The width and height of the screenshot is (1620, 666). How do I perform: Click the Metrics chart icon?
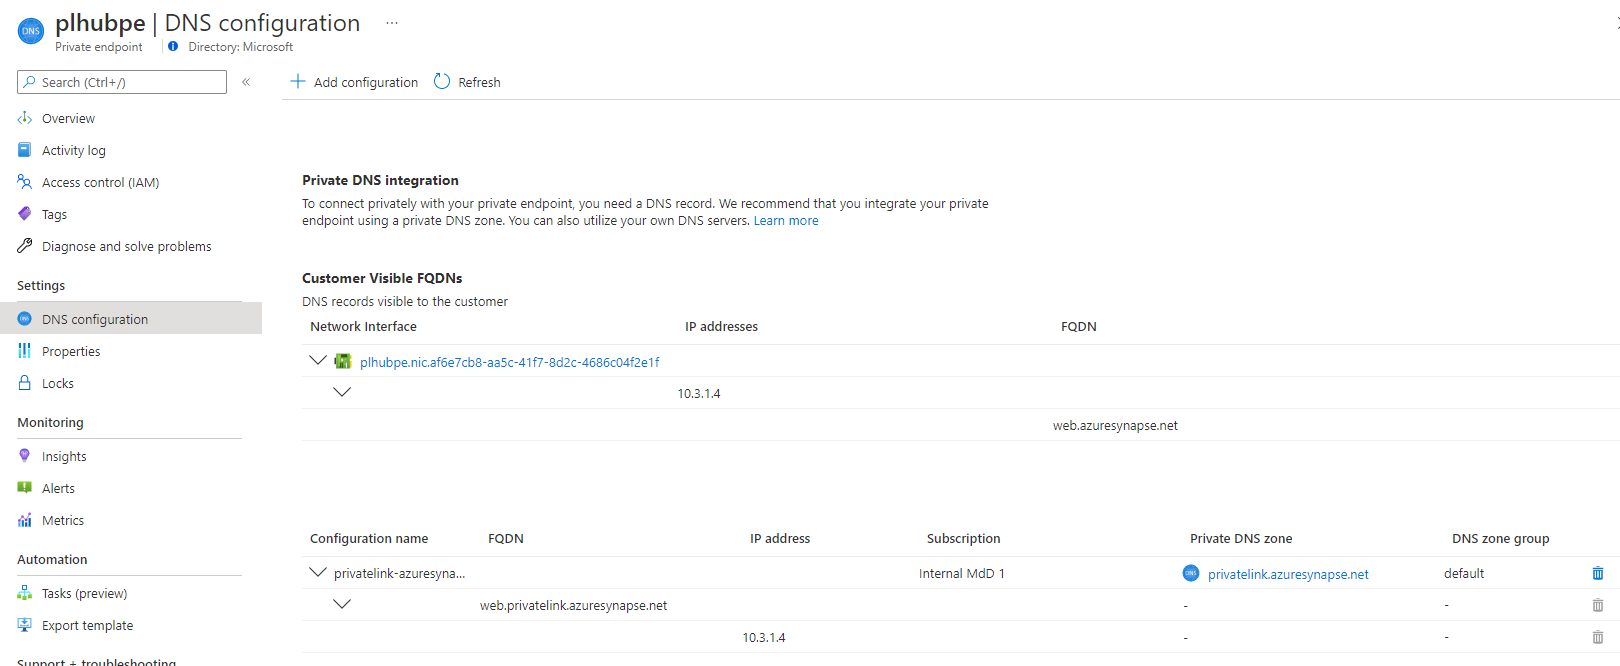(x=25, y=520)
